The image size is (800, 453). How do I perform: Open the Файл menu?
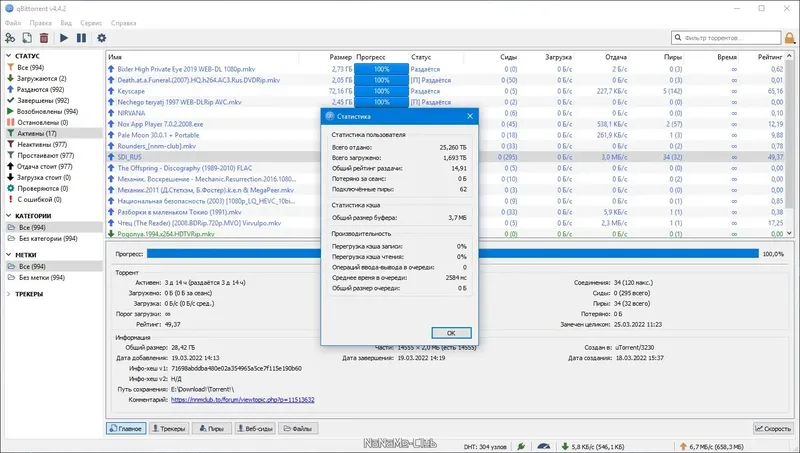point(13,23)
